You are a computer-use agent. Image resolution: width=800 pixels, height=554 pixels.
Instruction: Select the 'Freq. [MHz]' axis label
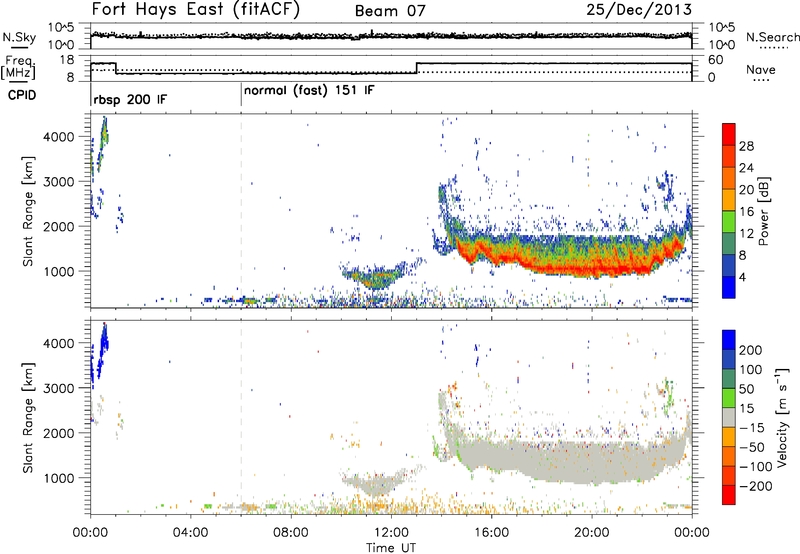click(18, 68)
